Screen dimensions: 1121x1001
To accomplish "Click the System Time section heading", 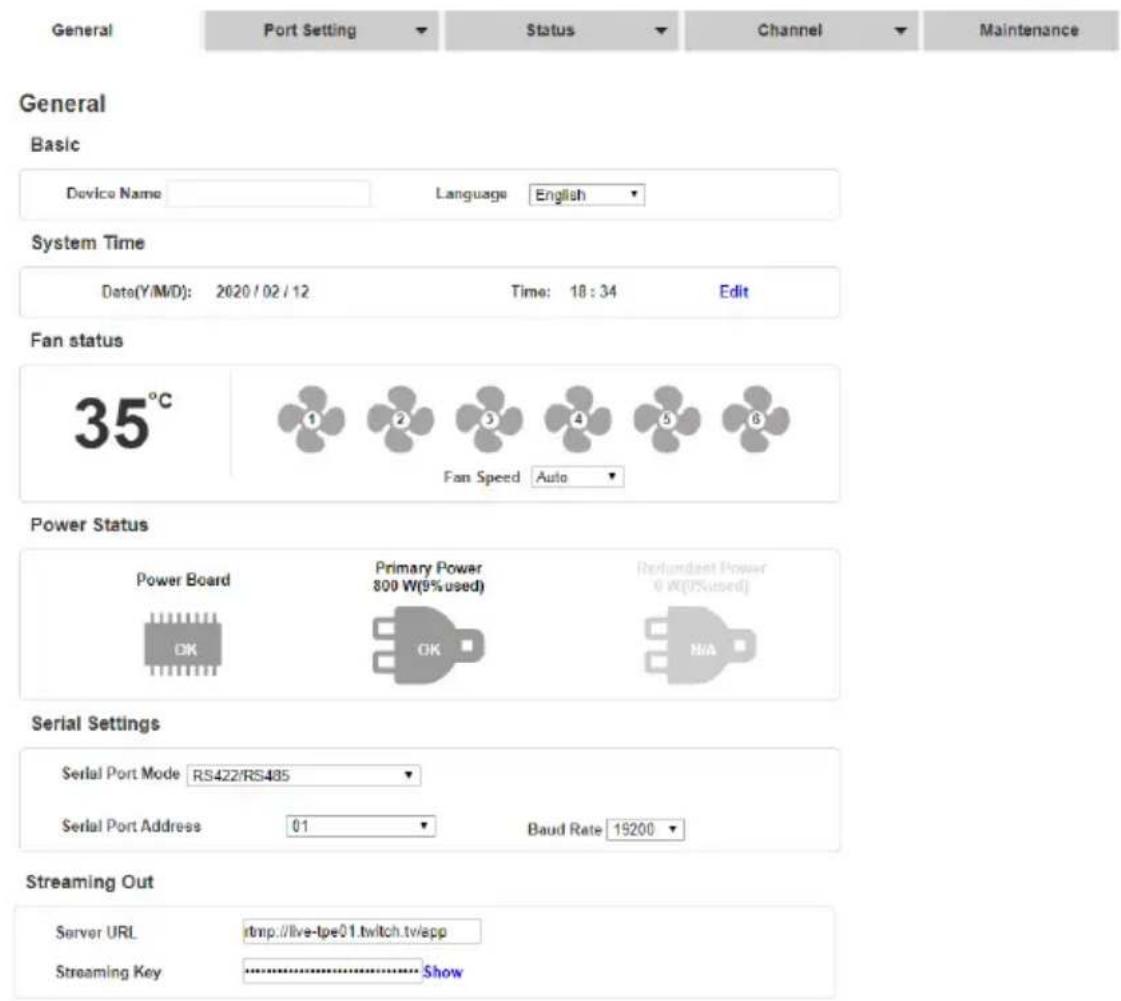I will [87, 243].
